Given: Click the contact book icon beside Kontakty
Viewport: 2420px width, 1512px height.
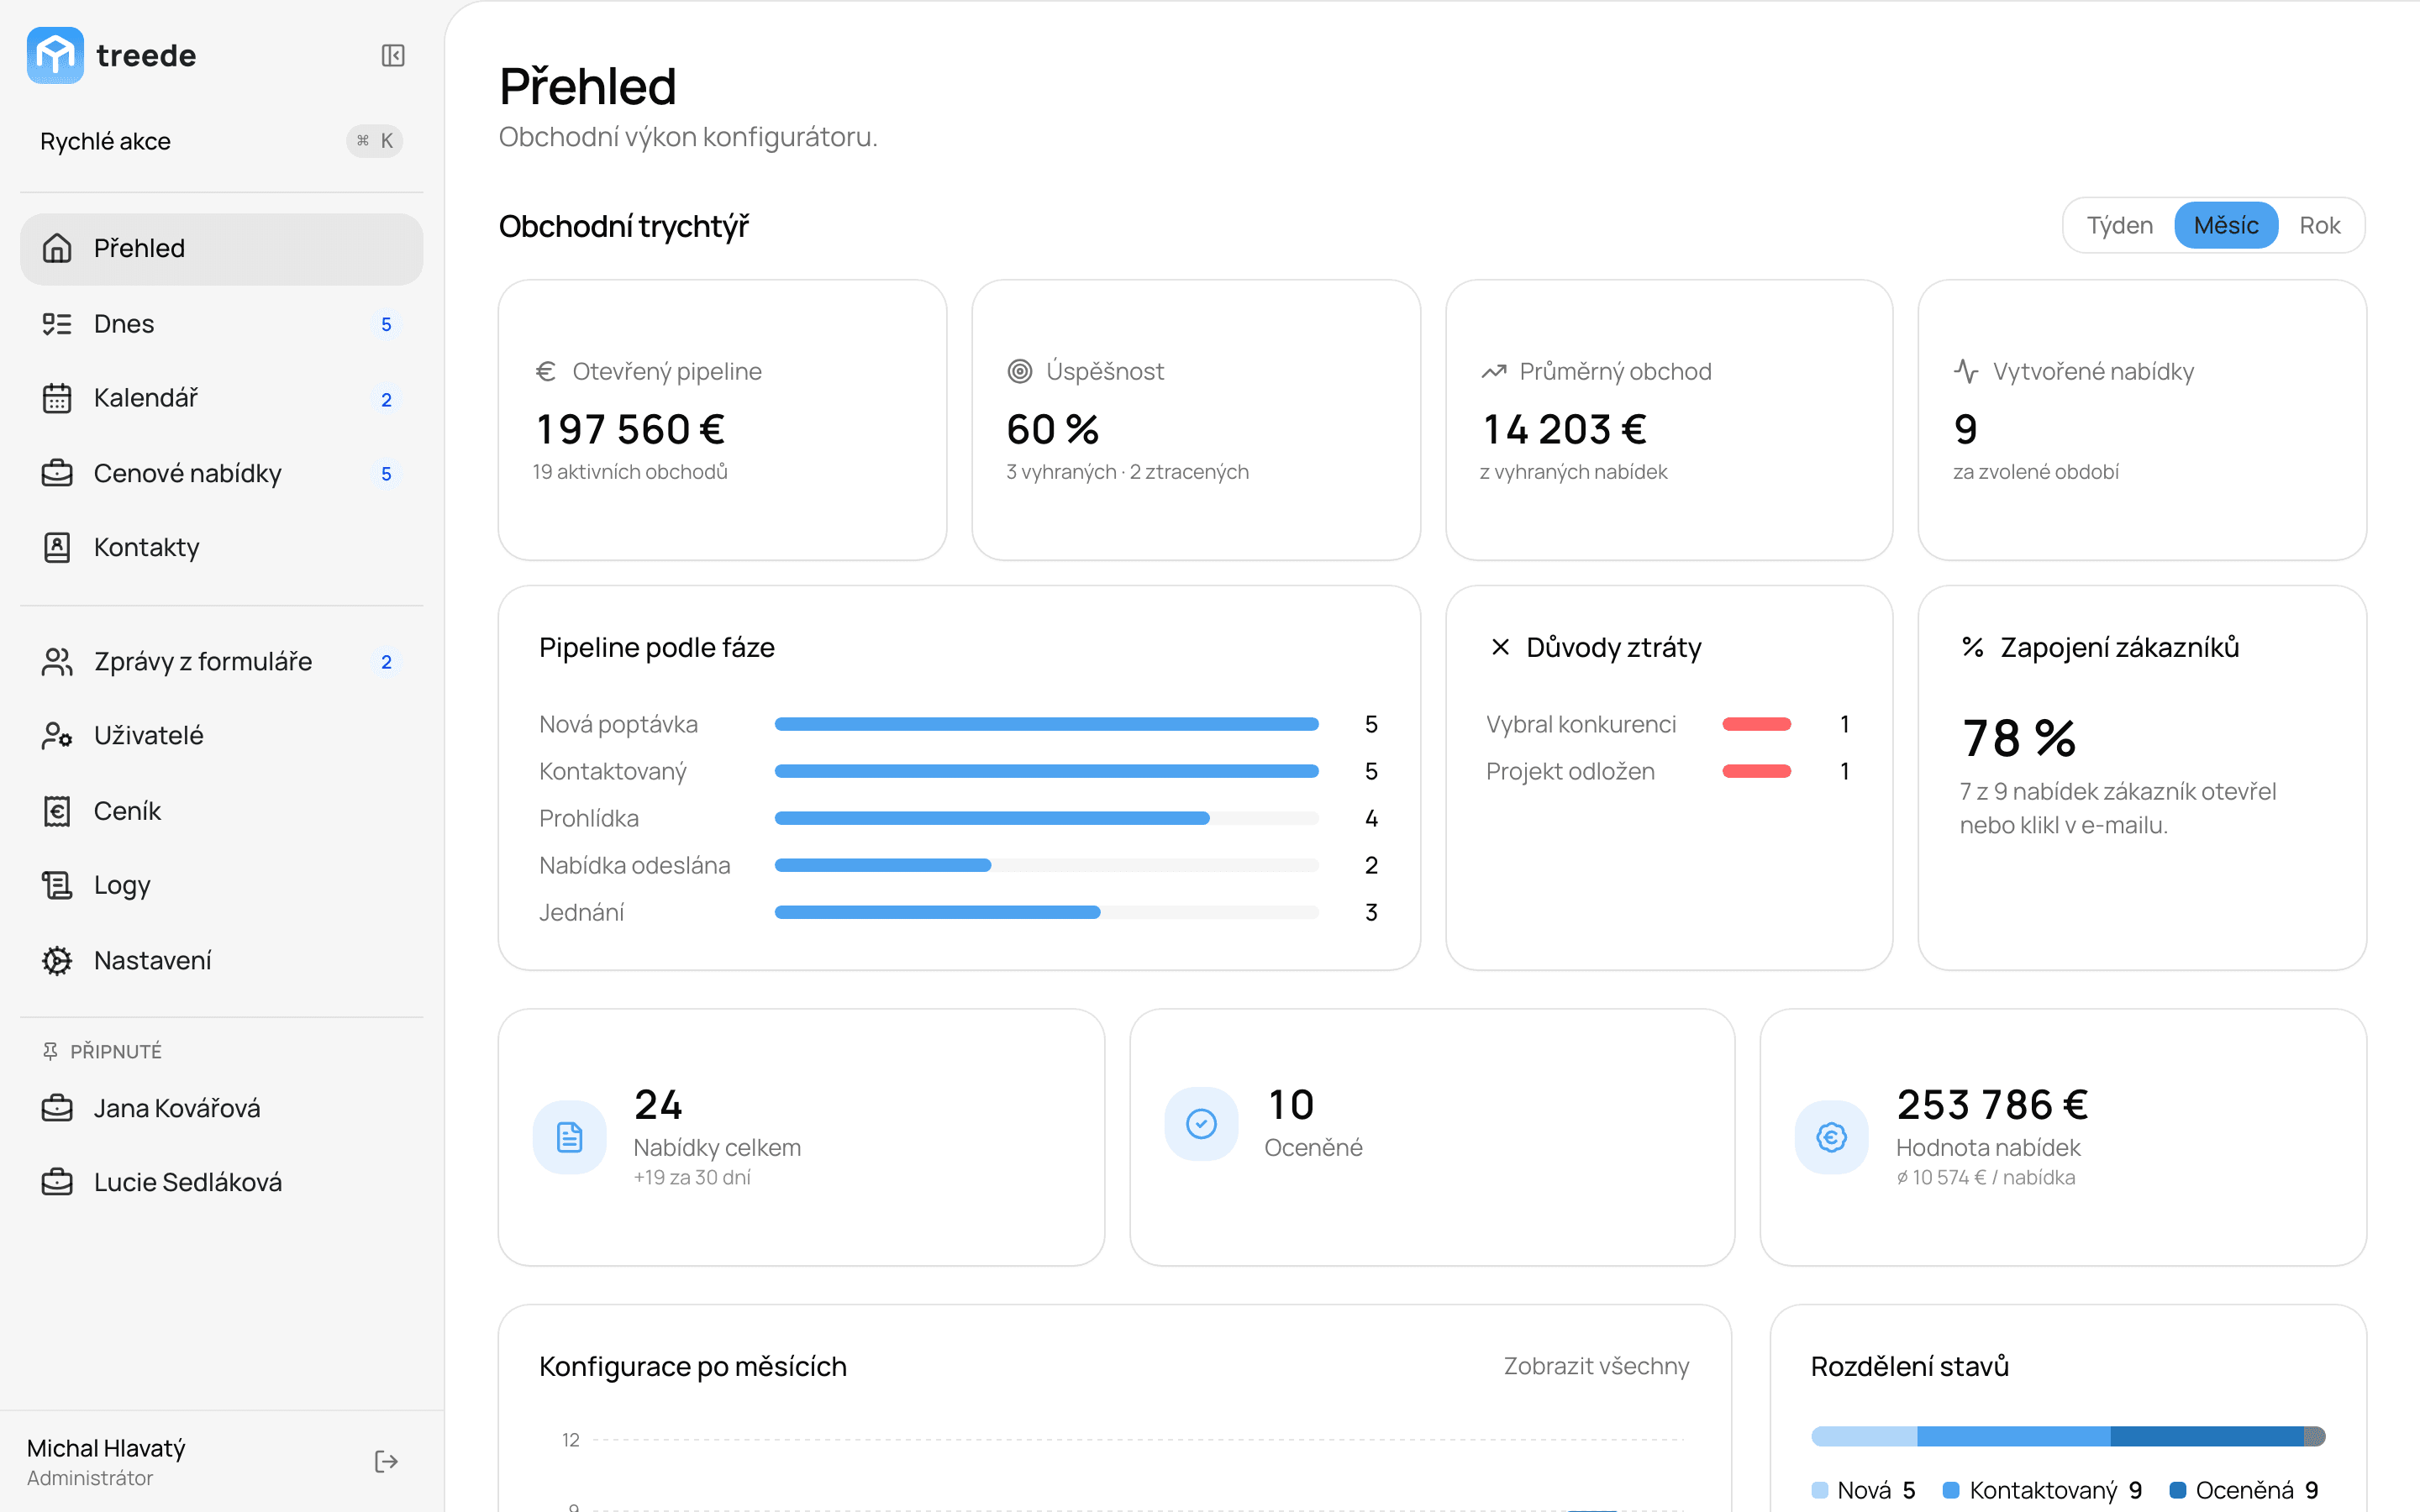Looking at the screenshot, I should tap(57, 547).
